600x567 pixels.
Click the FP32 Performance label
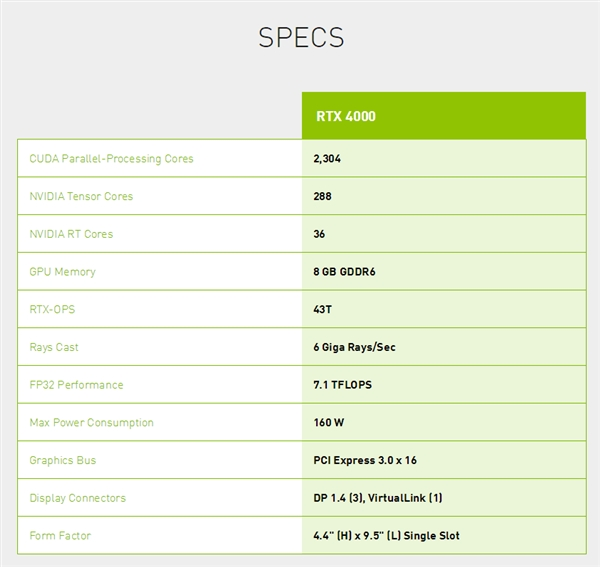click(x=76, y=385)
